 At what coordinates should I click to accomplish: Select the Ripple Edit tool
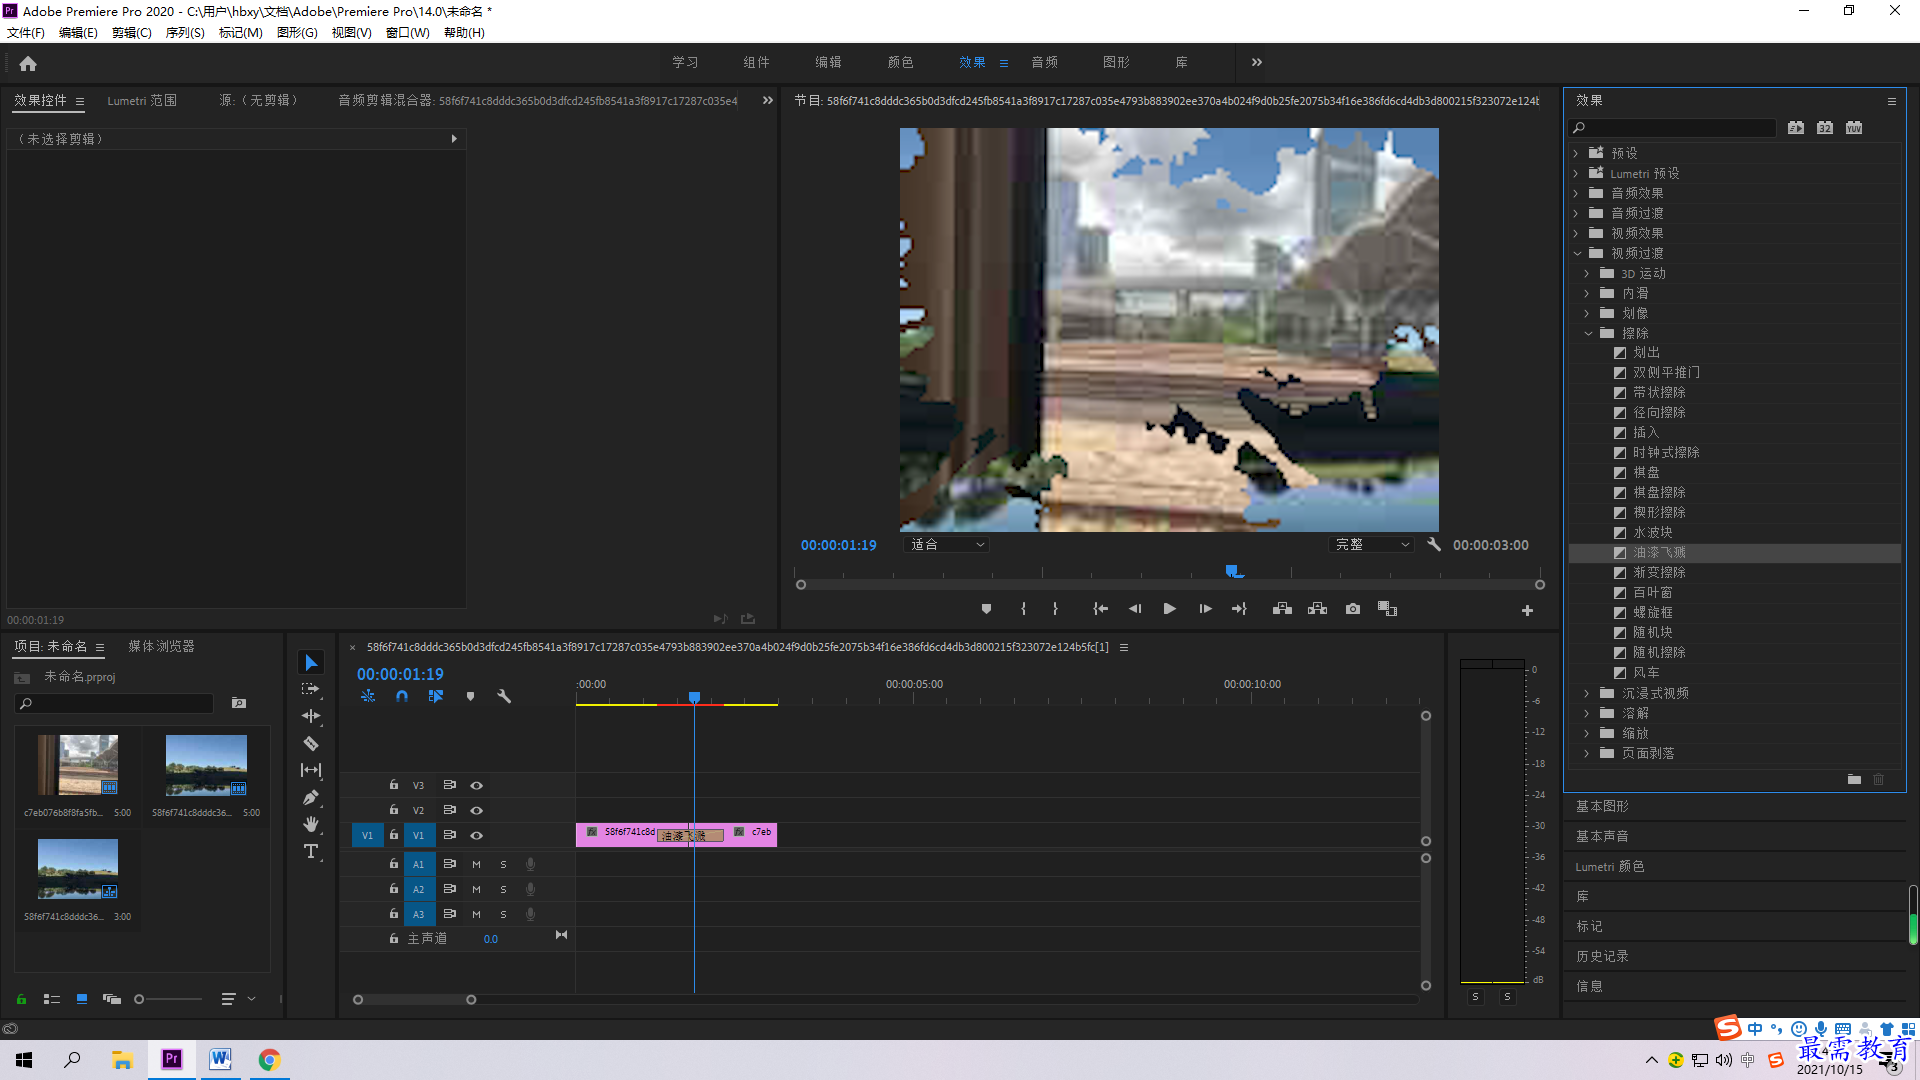pyautogui.click(x=311, y=716)
